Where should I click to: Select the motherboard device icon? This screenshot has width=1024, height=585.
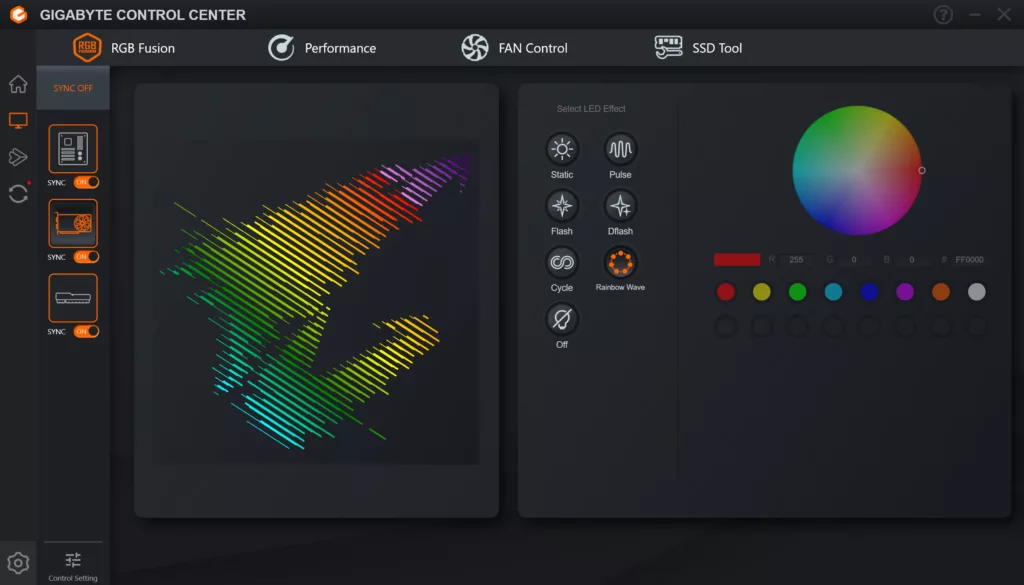click(73, 149)
